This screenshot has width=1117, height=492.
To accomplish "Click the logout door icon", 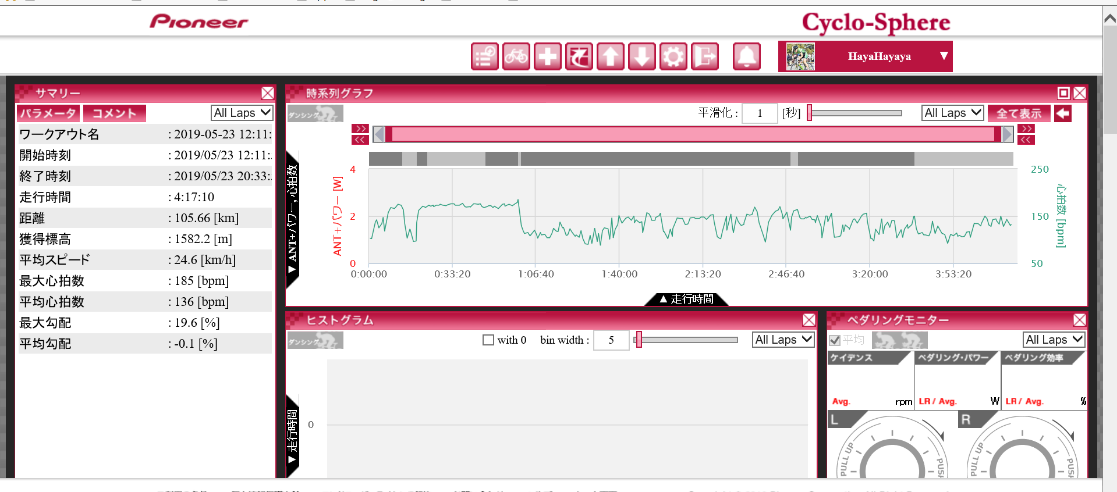I will [705, 57].
